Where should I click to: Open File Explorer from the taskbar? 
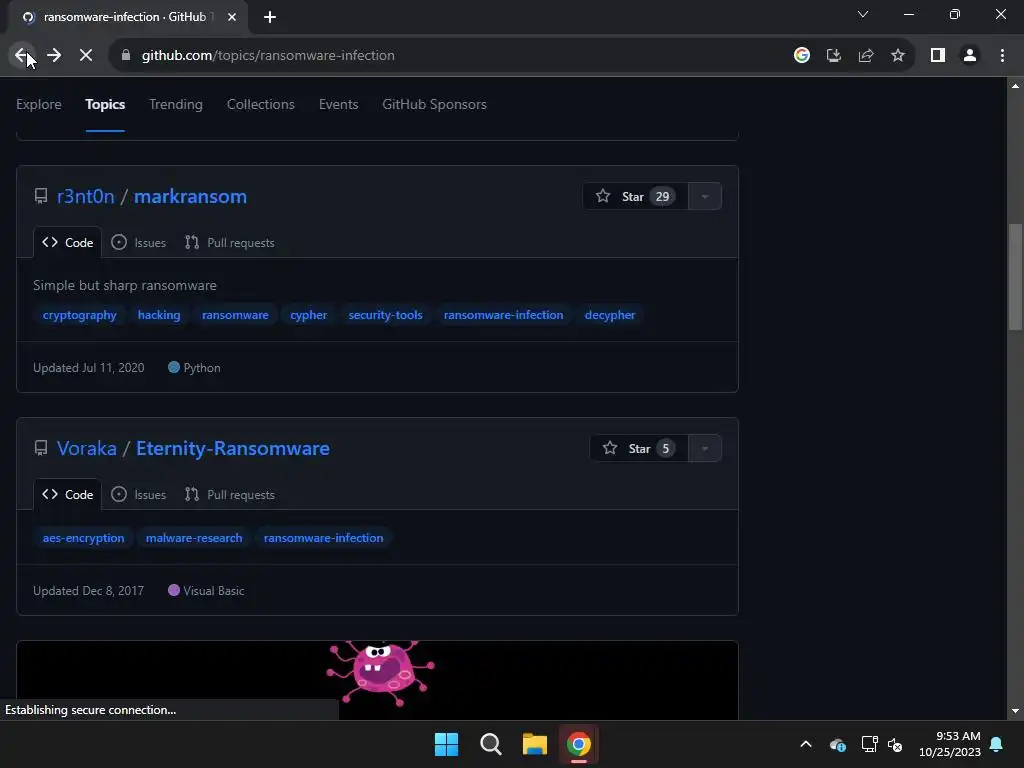535,744
